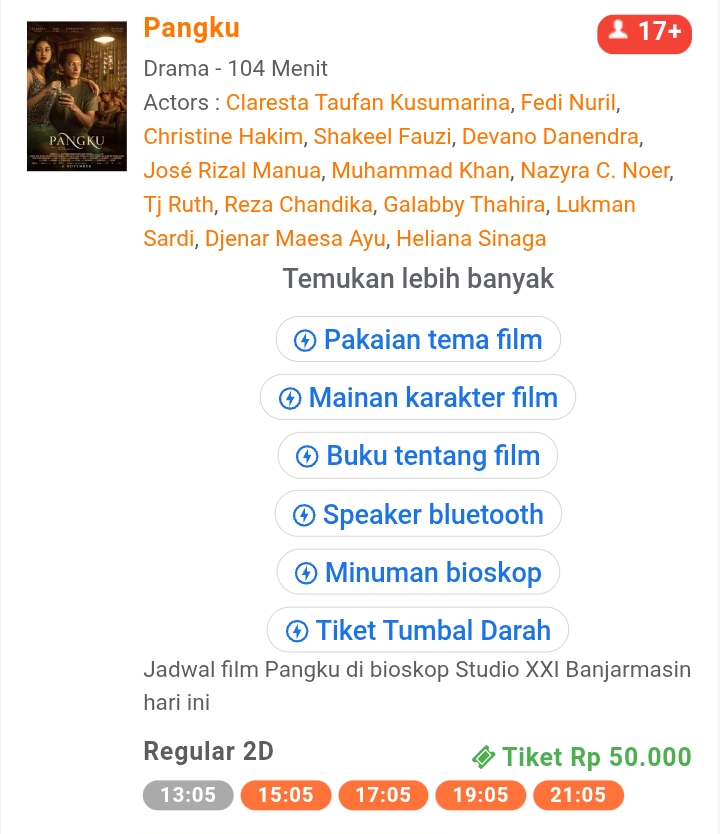
Task: Click the lightning icon beside Mainan karakter film
Action: pos(290,398)
